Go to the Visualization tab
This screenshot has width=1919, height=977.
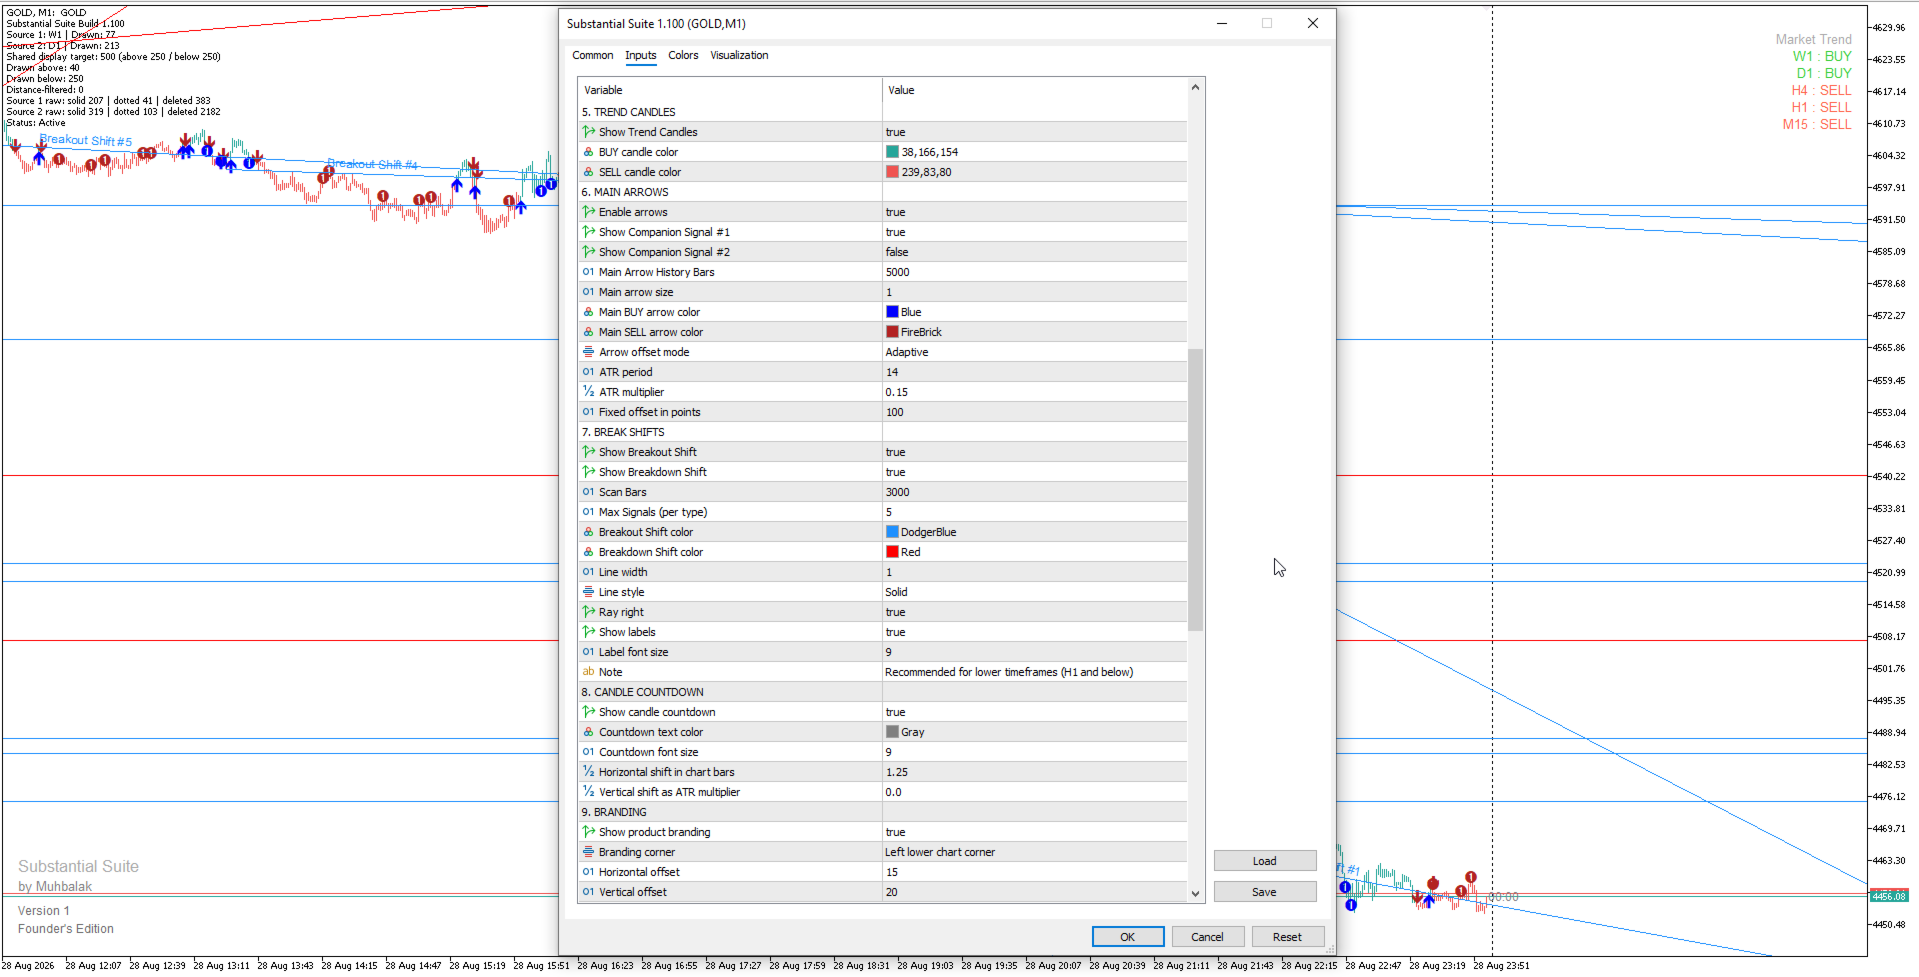739,56
